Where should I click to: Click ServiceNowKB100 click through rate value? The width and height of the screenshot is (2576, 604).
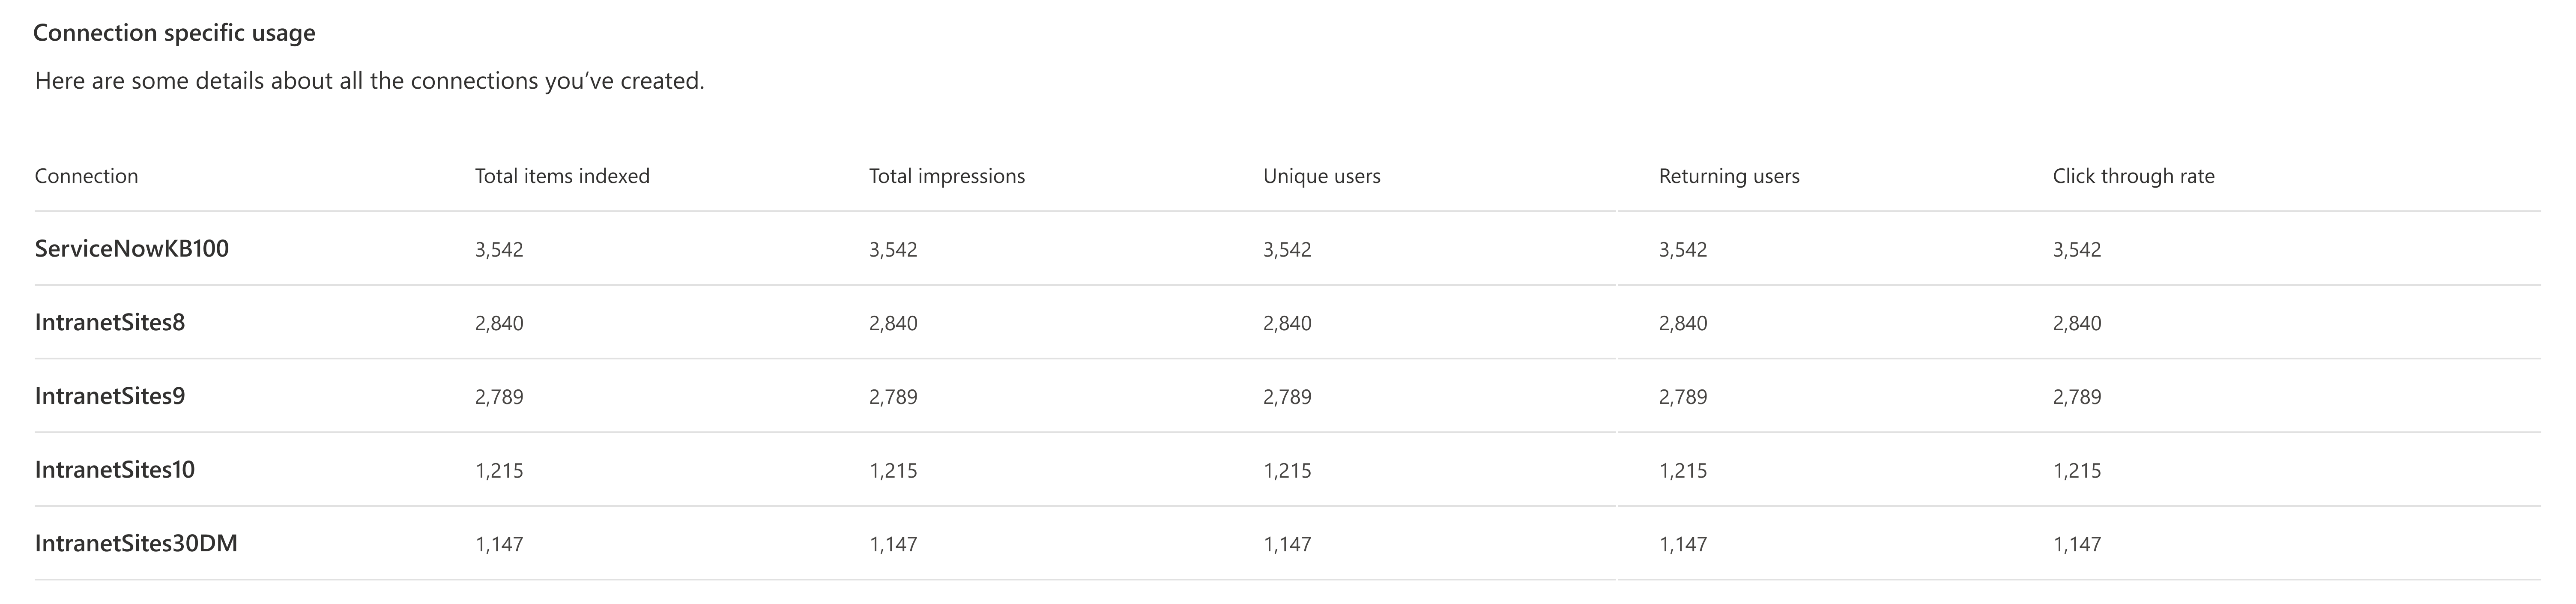coord(2076,249)
